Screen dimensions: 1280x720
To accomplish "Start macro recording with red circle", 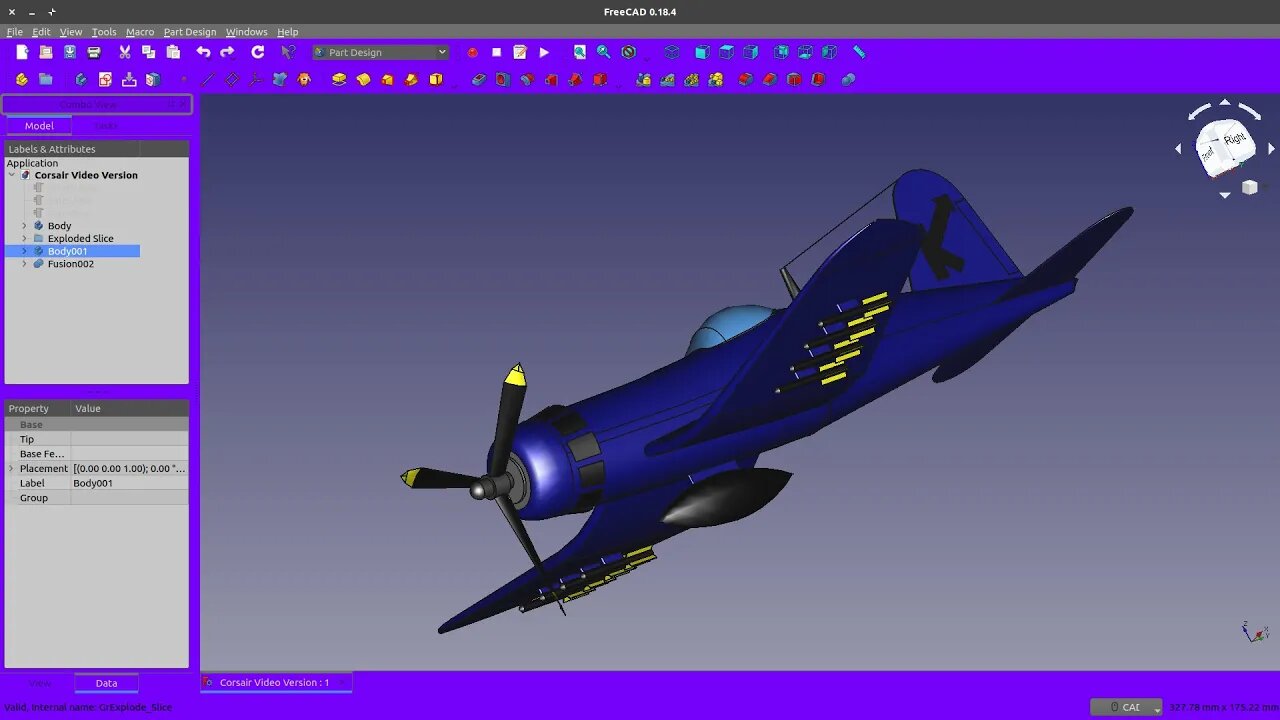I will tap(472, 52).
